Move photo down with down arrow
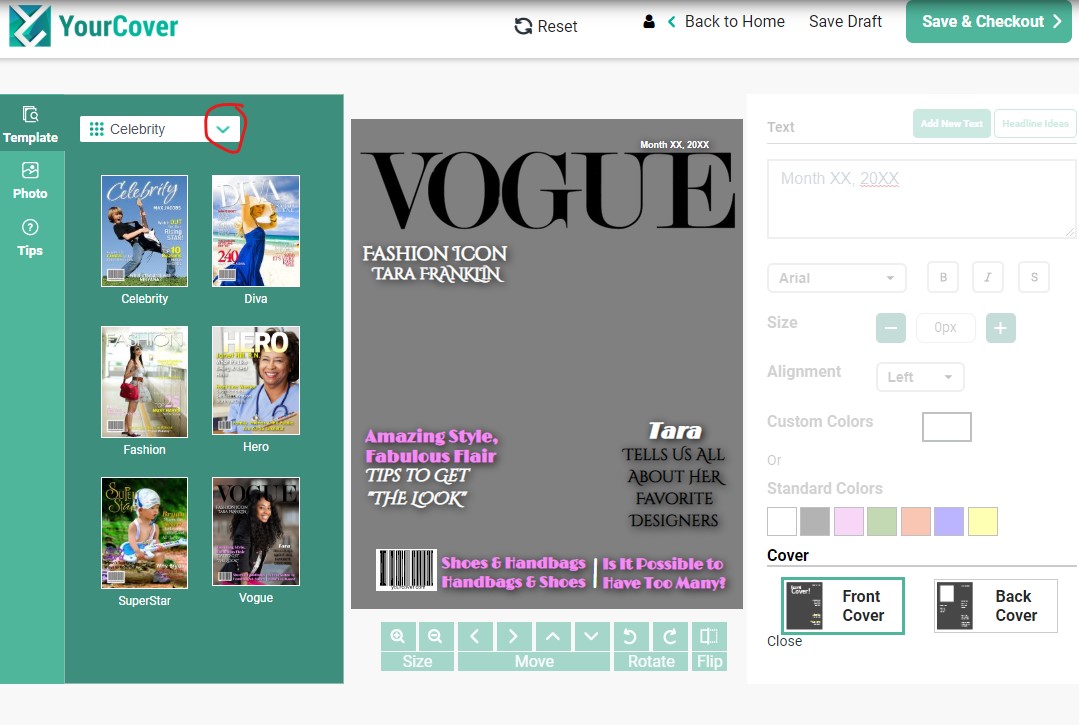1079x725 pixels. 591,636
